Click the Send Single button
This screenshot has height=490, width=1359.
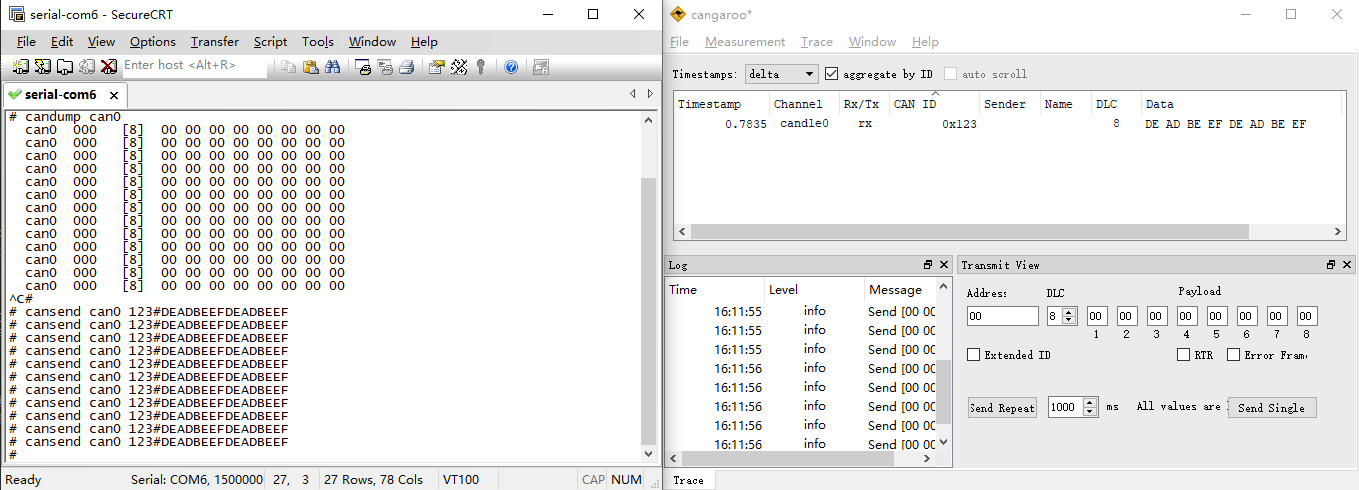pyautogui.click(x=1272, y=408)
